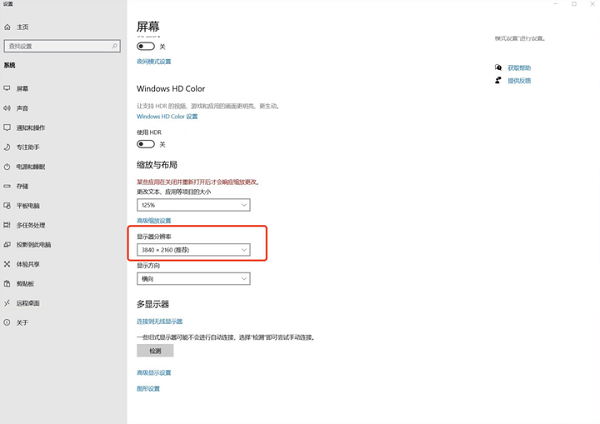
Task: Open the 图形设置 link
Action: 148,389
